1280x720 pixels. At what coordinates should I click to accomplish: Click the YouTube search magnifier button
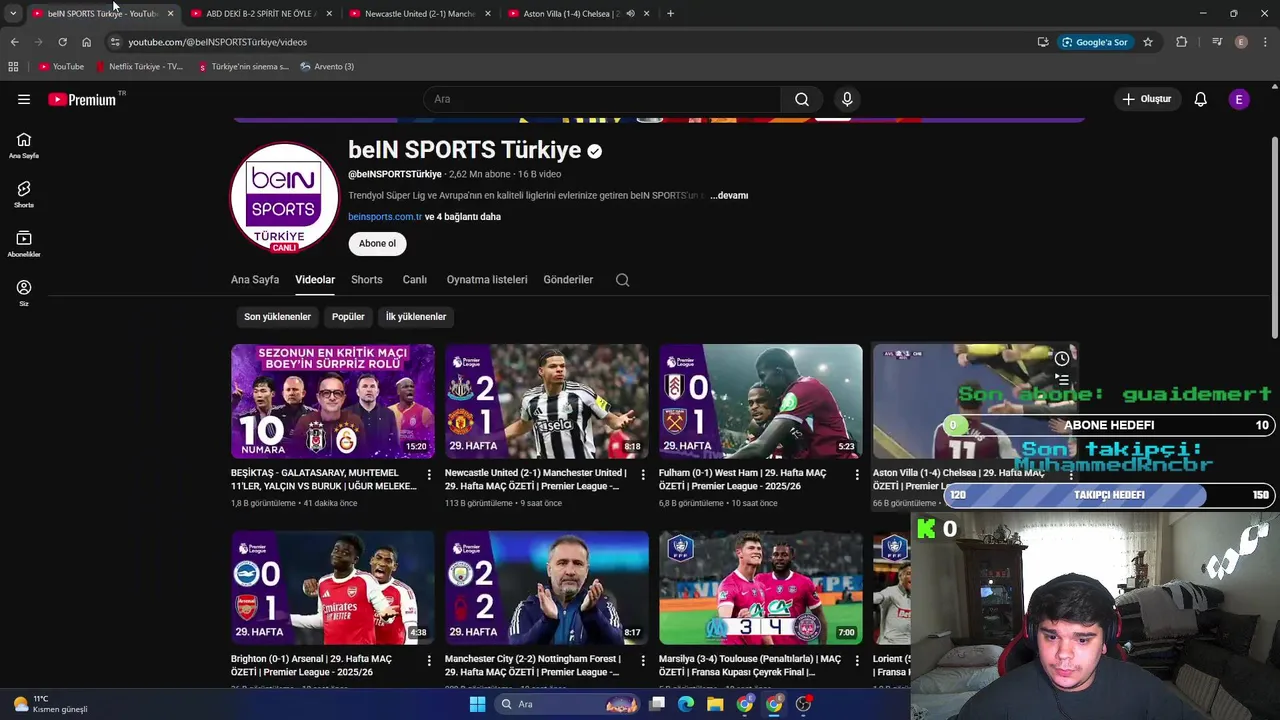click(x=802, y=99)
